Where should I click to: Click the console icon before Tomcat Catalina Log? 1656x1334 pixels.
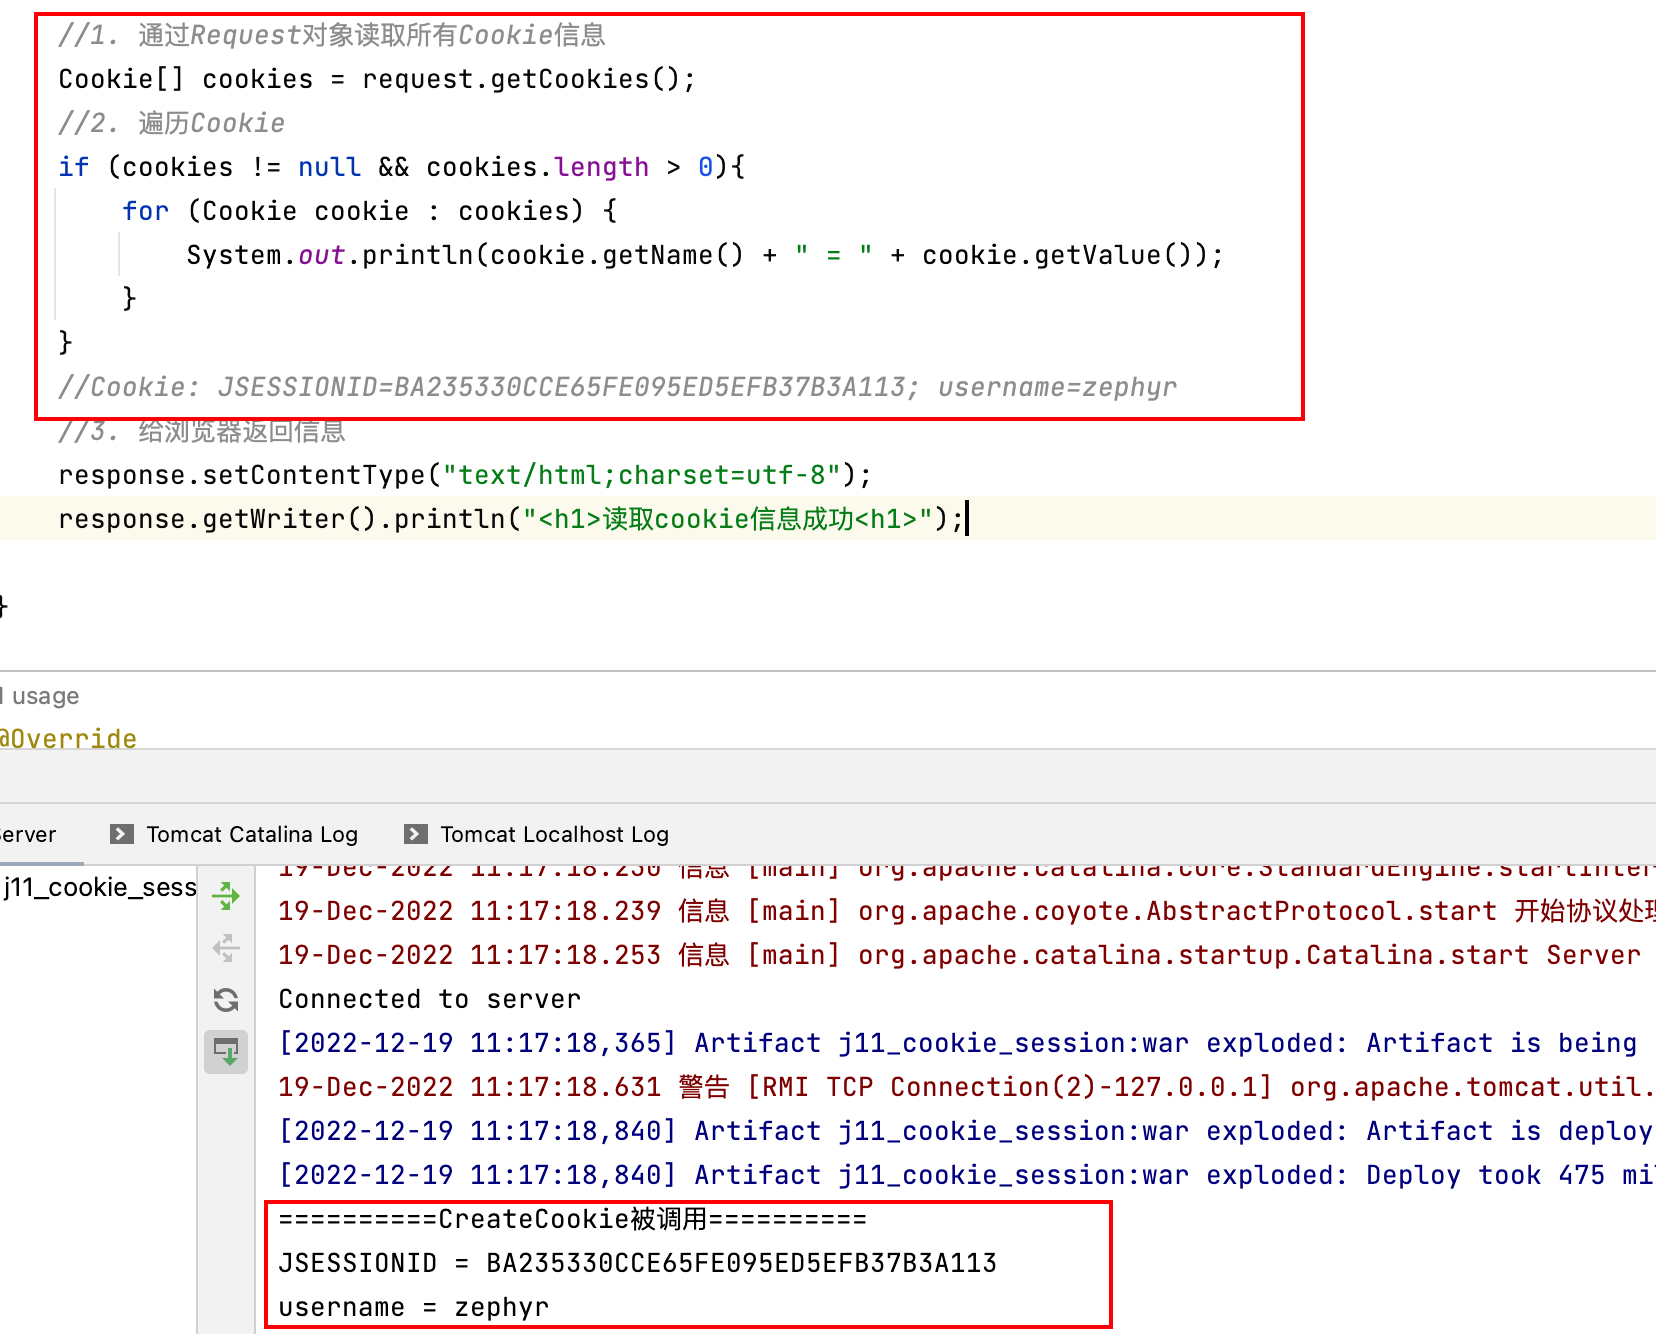tap(122, 834)
